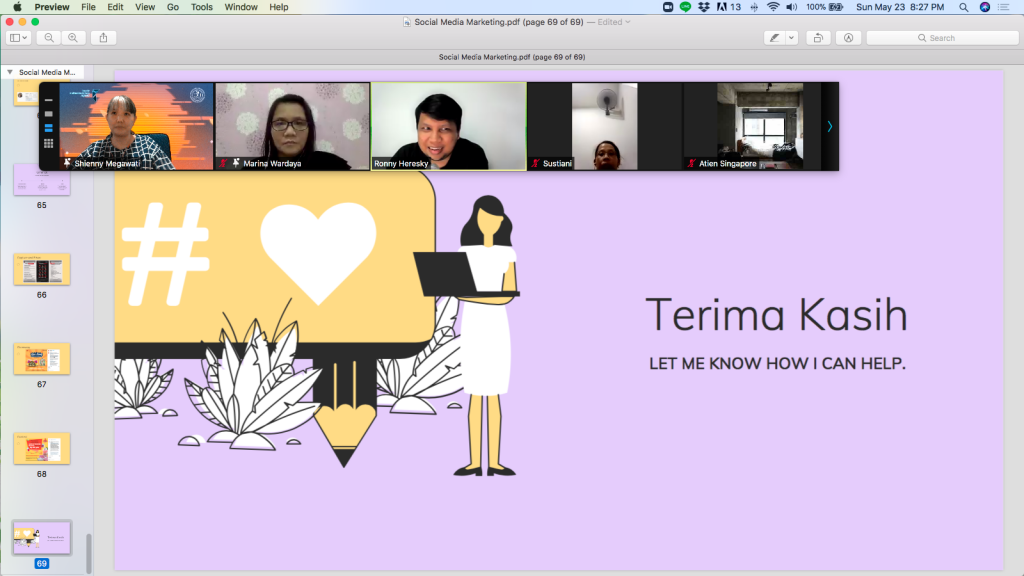Open the View menu

point(145,7)
